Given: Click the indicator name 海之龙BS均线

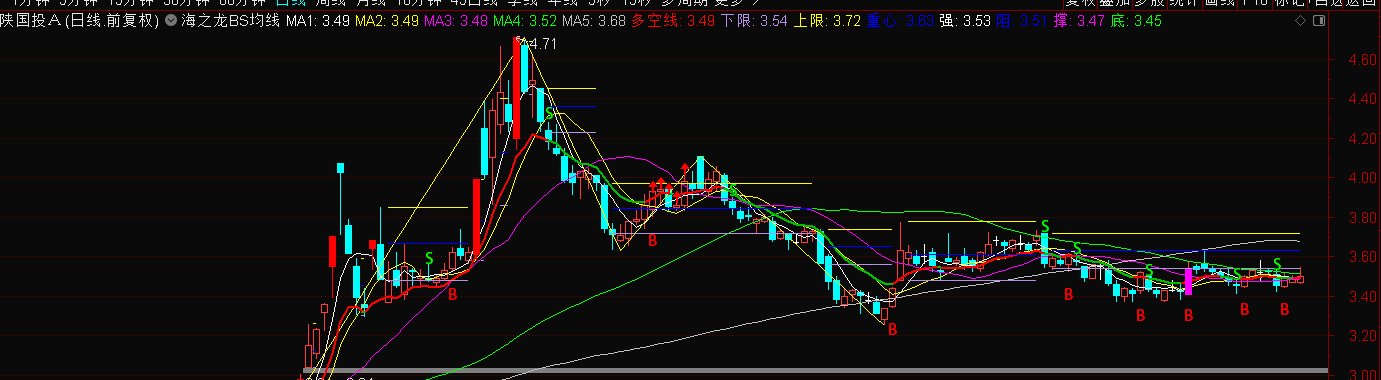Looking at the screenshot, I should click(x=231, y=20).
